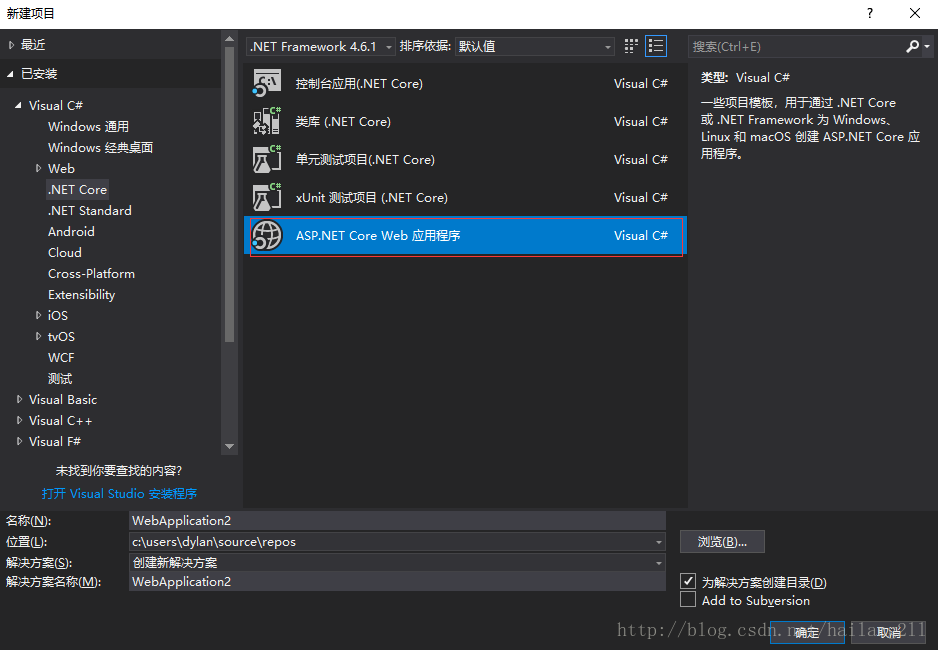Expand the tvOS tree node
Viewport: 938px width, 650px height.
click(38, 337)
